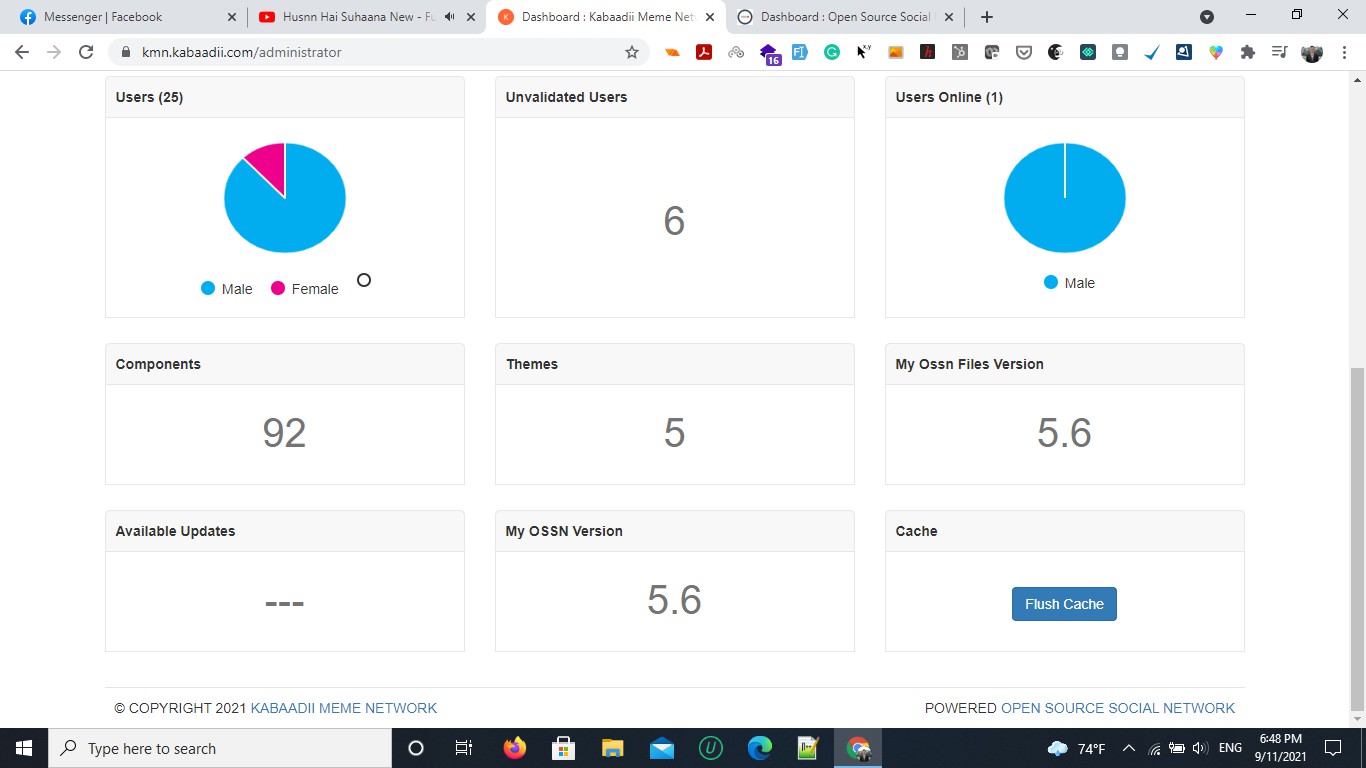The height and width of the screenshot is (768, 1366).
Task: Open the Open Source Social Network link
Action: point(1117,708)
